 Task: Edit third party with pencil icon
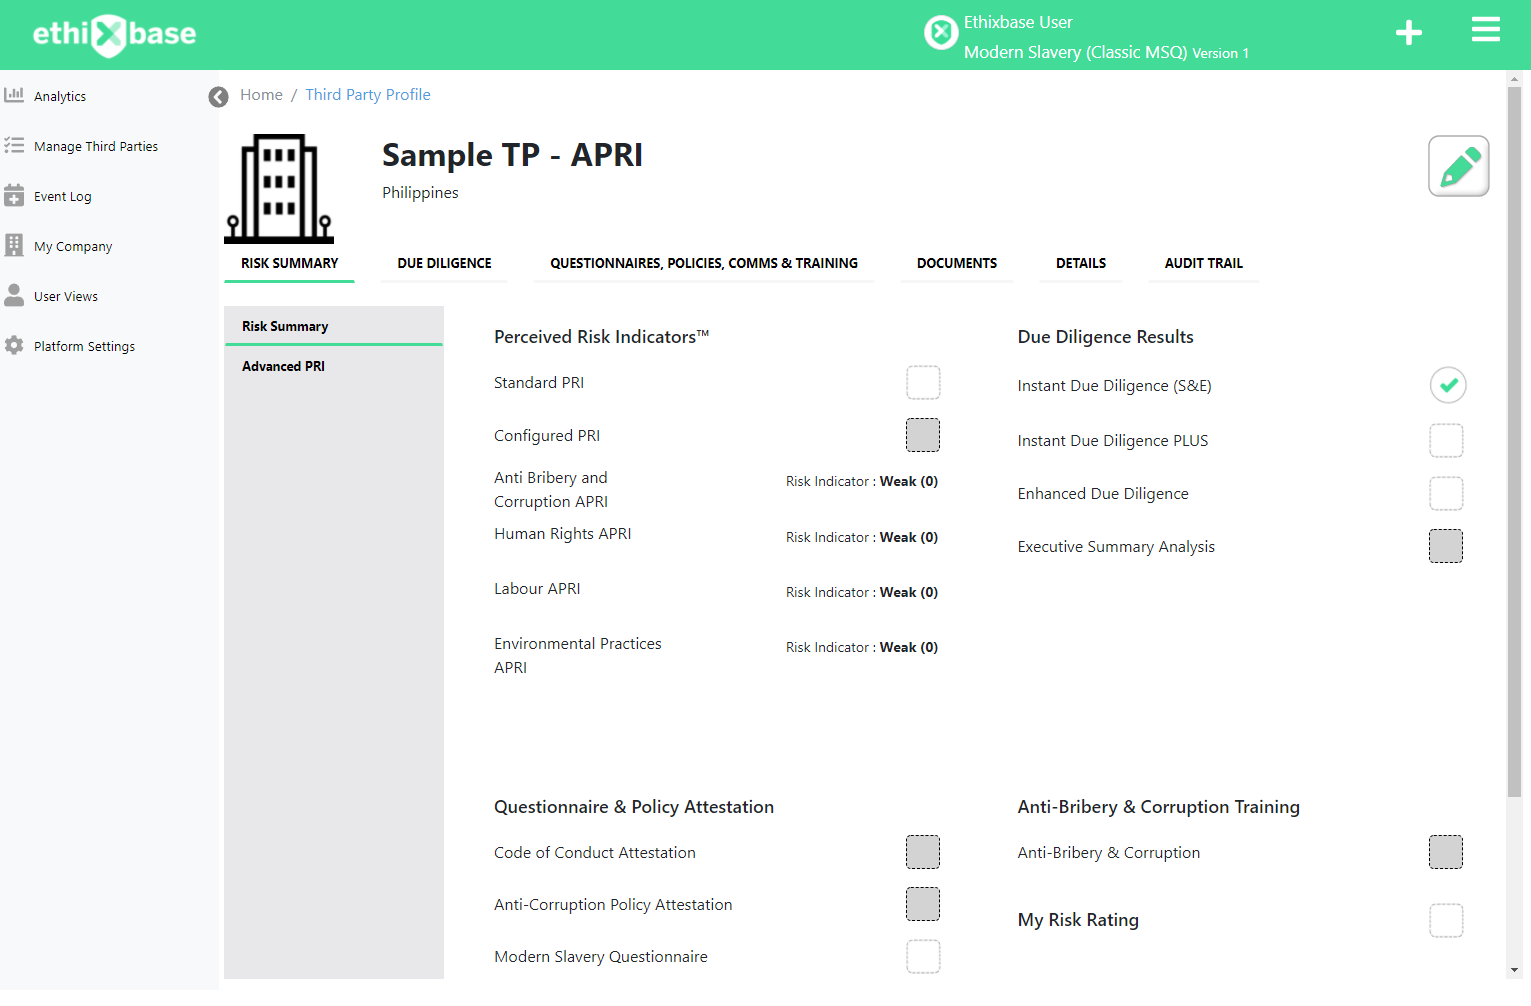(1459, 166)
